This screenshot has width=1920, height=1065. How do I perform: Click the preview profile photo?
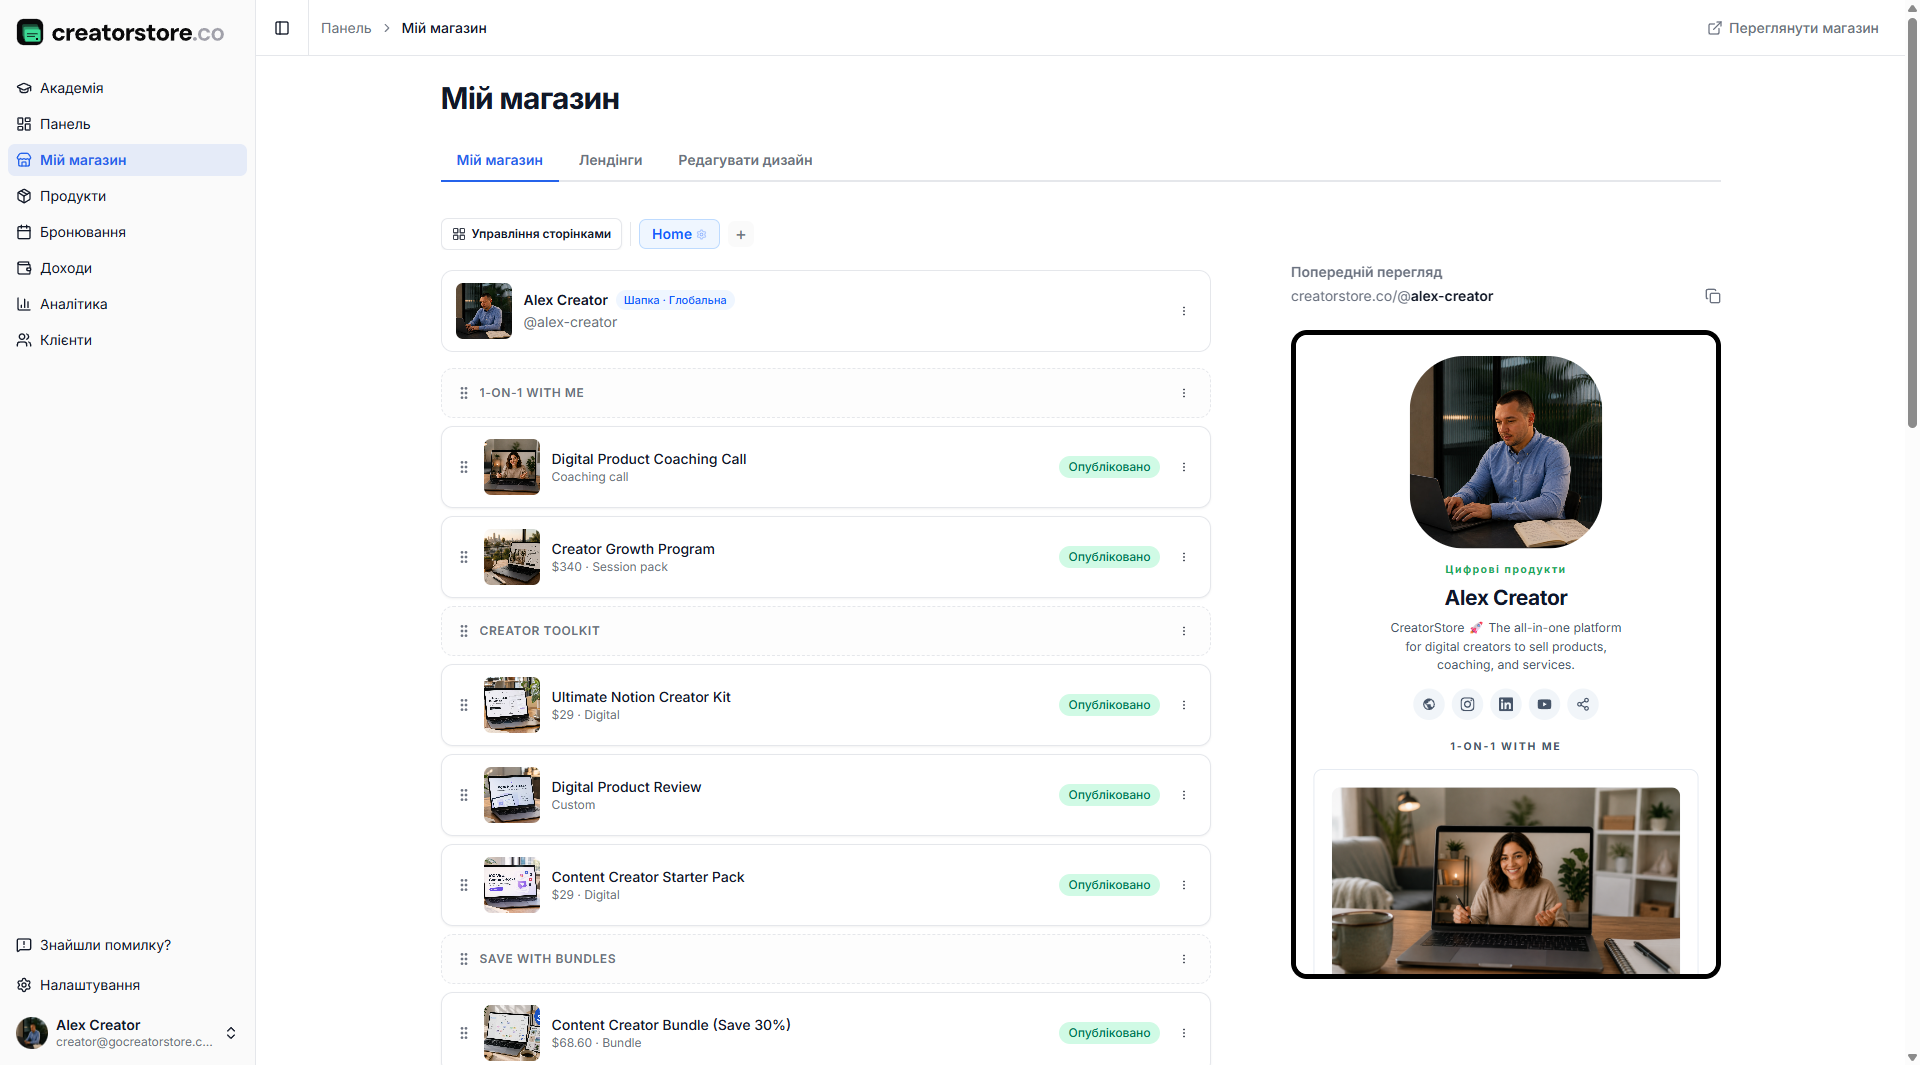pos(1505,452)
